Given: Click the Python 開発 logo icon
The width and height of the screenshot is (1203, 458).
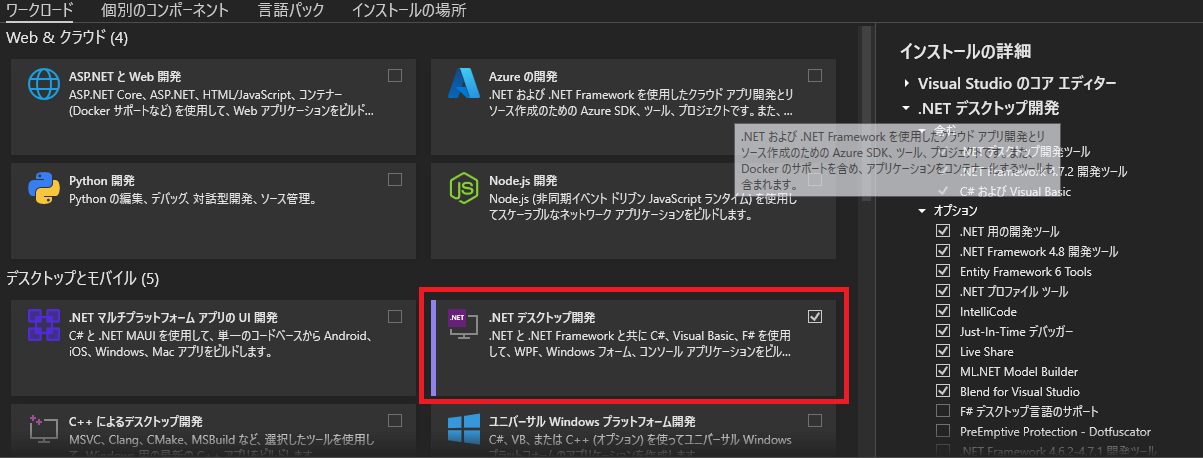Looking at the screenshot, I should 45,189.
